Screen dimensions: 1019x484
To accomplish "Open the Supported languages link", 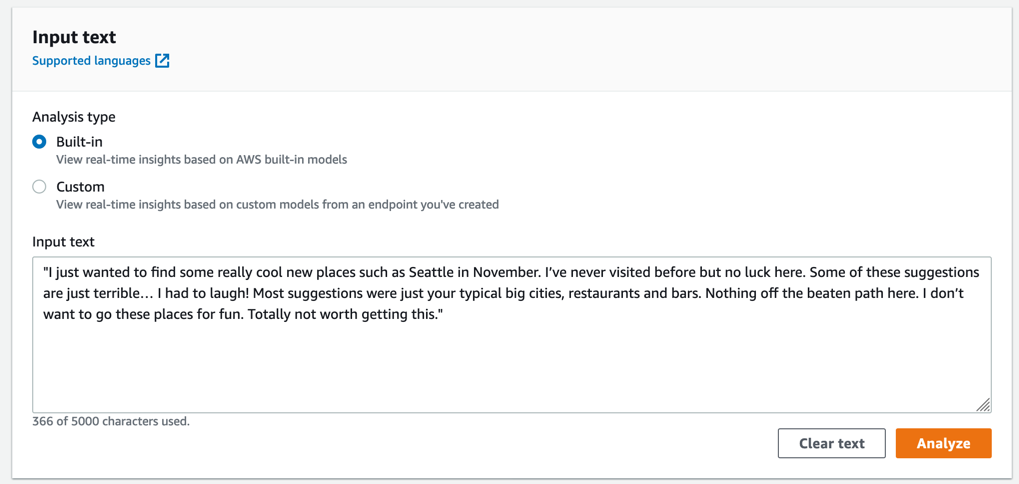I will click(x=91, y=61).
